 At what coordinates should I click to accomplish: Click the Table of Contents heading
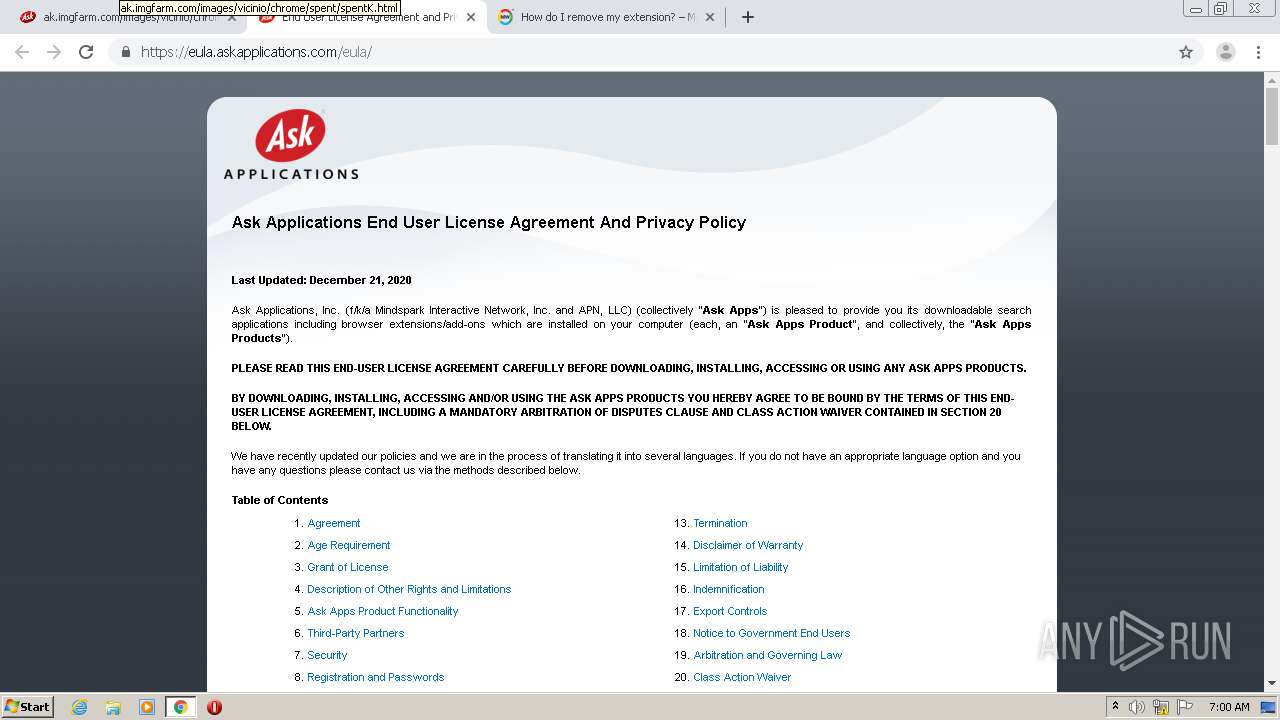280,500
